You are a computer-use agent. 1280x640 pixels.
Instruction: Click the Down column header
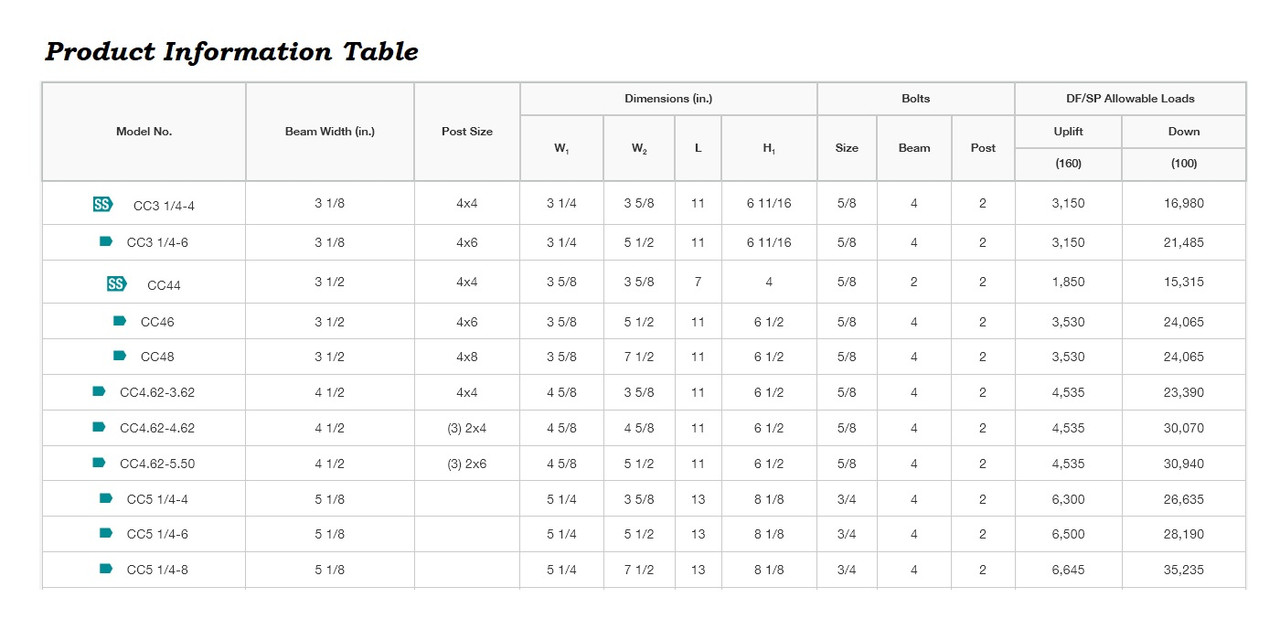[x=1184, y=132]
